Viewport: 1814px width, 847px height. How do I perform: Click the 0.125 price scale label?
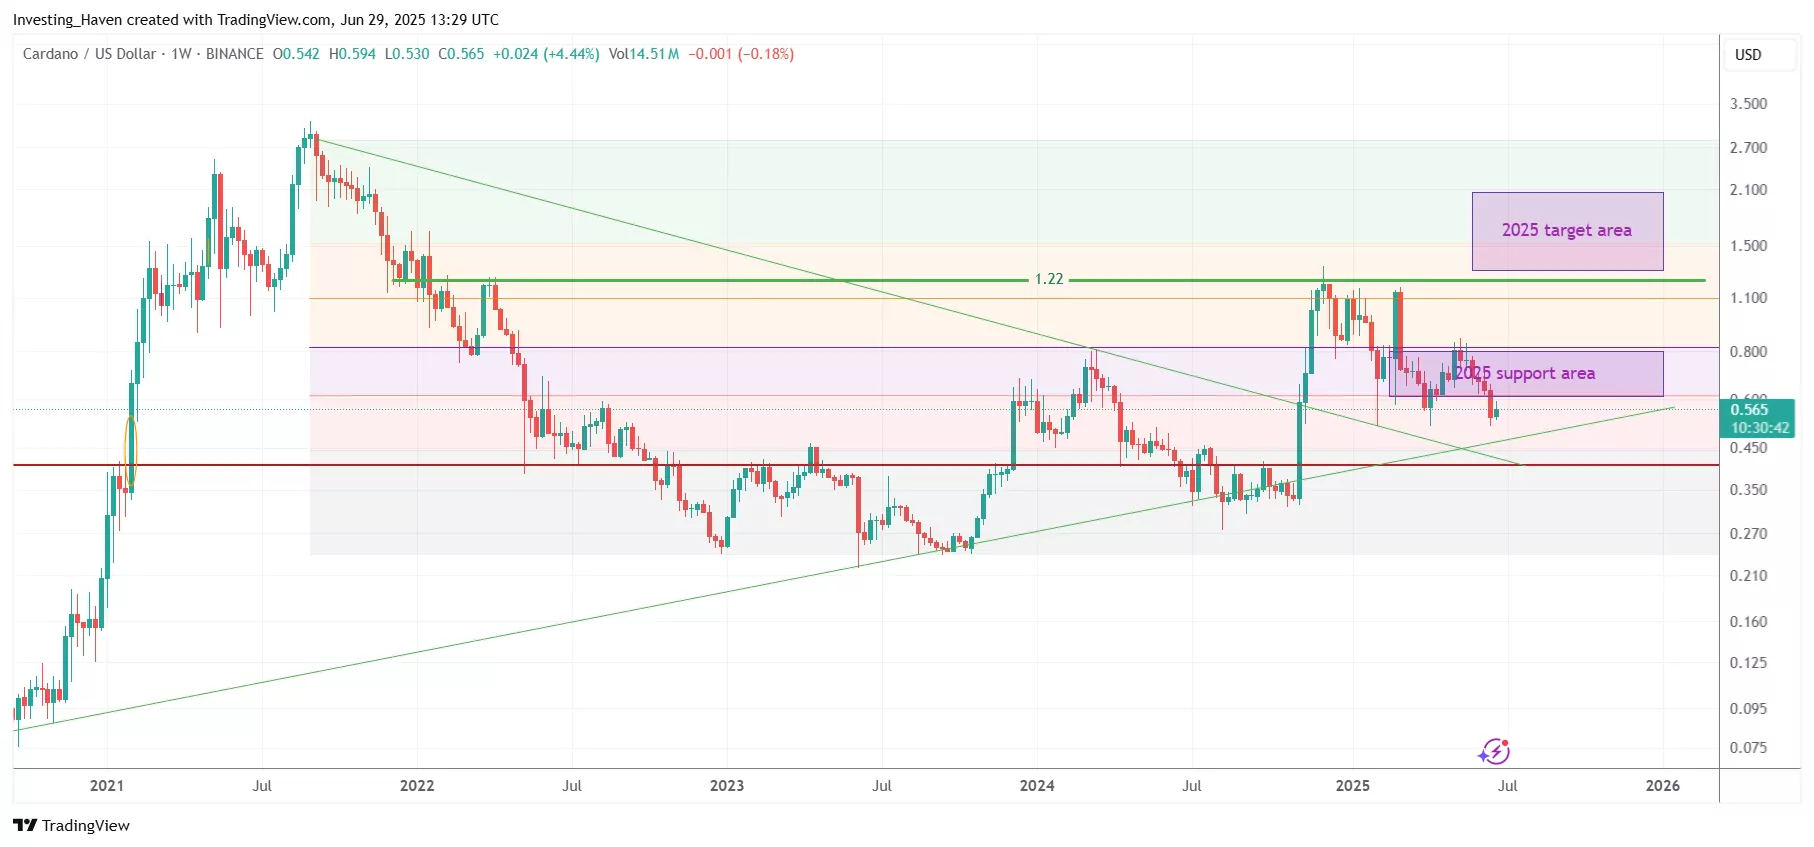pos(1749,663)
